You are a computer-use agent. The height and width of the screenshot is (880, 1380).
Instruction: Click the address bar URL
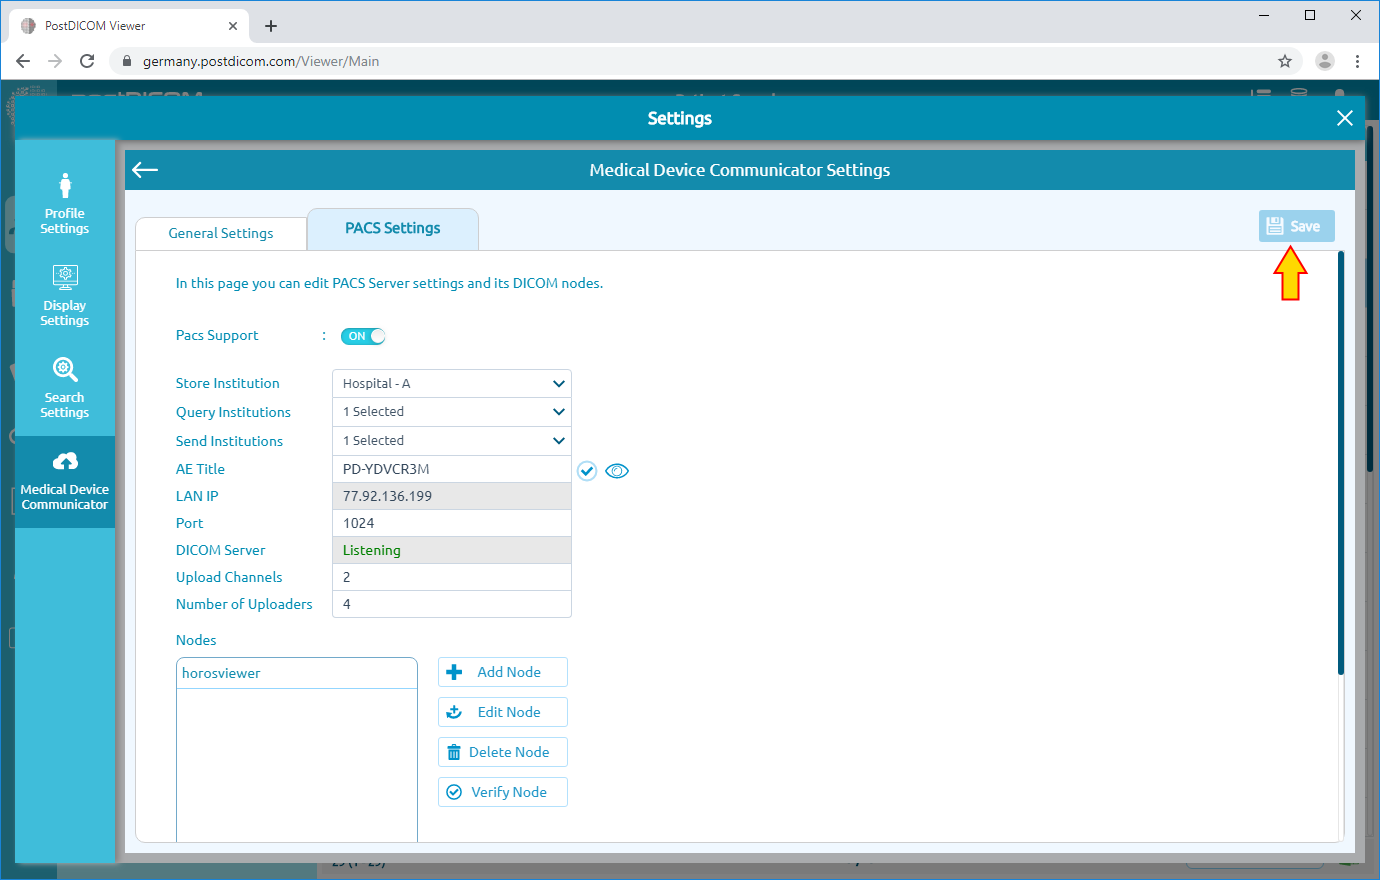click(261, 61)
